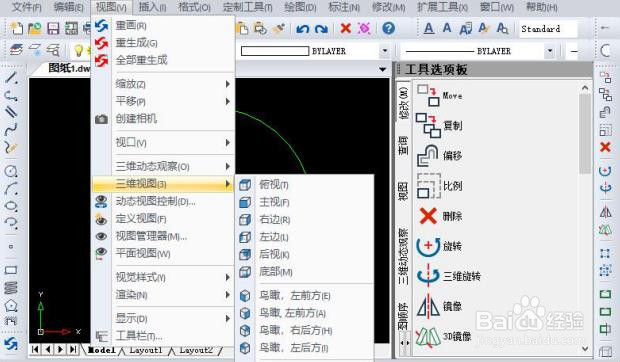Open the layer manager icon
The height and width of the screenshot is (362, 620).
click(16, 50)
